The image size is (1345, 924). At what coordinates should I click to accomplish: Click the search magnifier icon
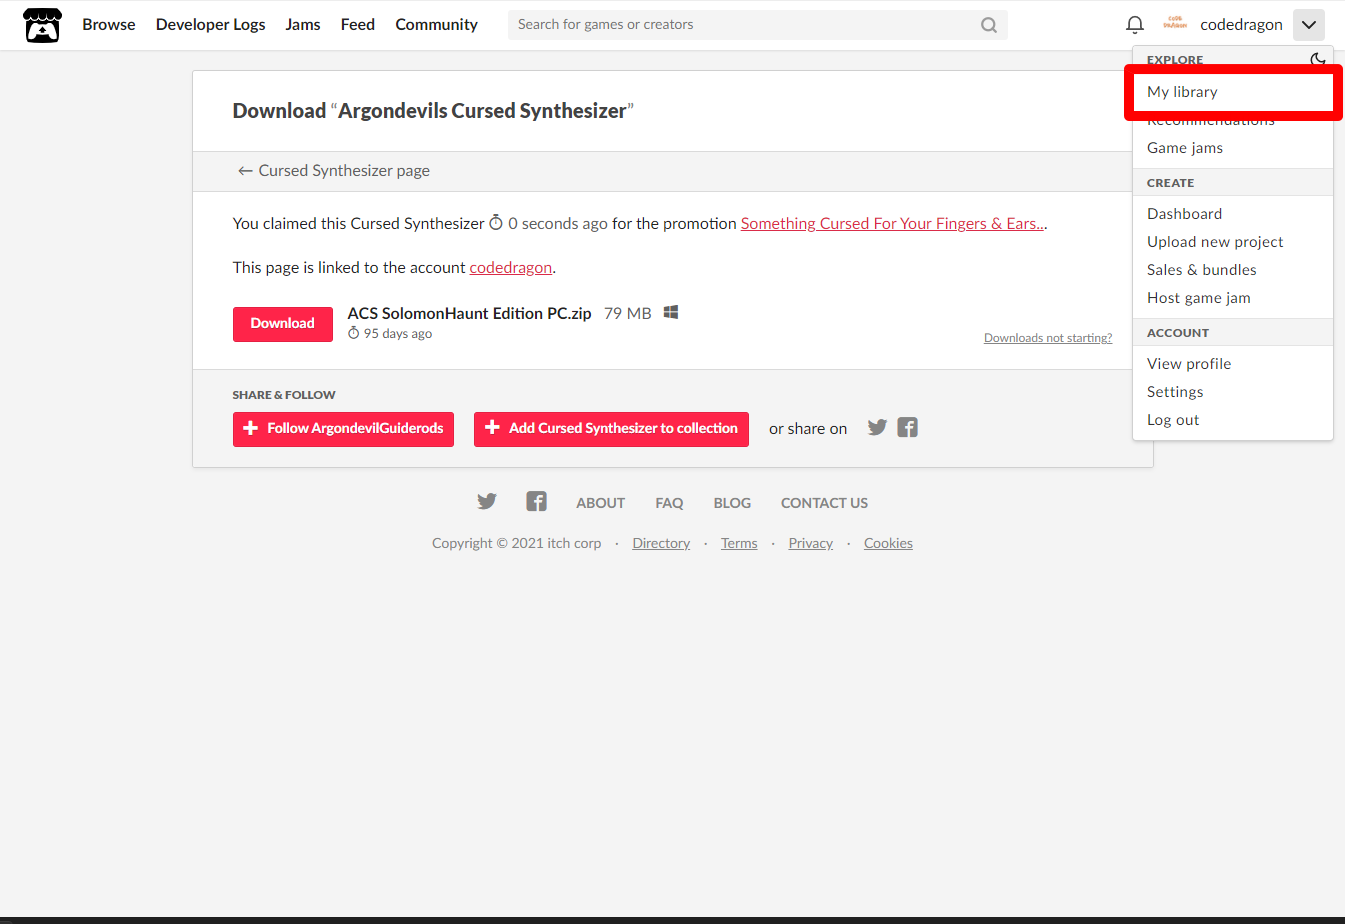[x=989, y=25]
